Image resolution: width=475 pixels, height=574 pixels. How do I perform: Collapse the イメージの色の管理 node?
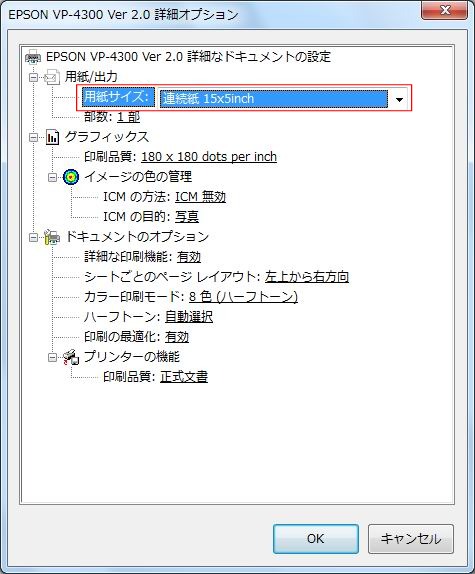pos(53,177)
